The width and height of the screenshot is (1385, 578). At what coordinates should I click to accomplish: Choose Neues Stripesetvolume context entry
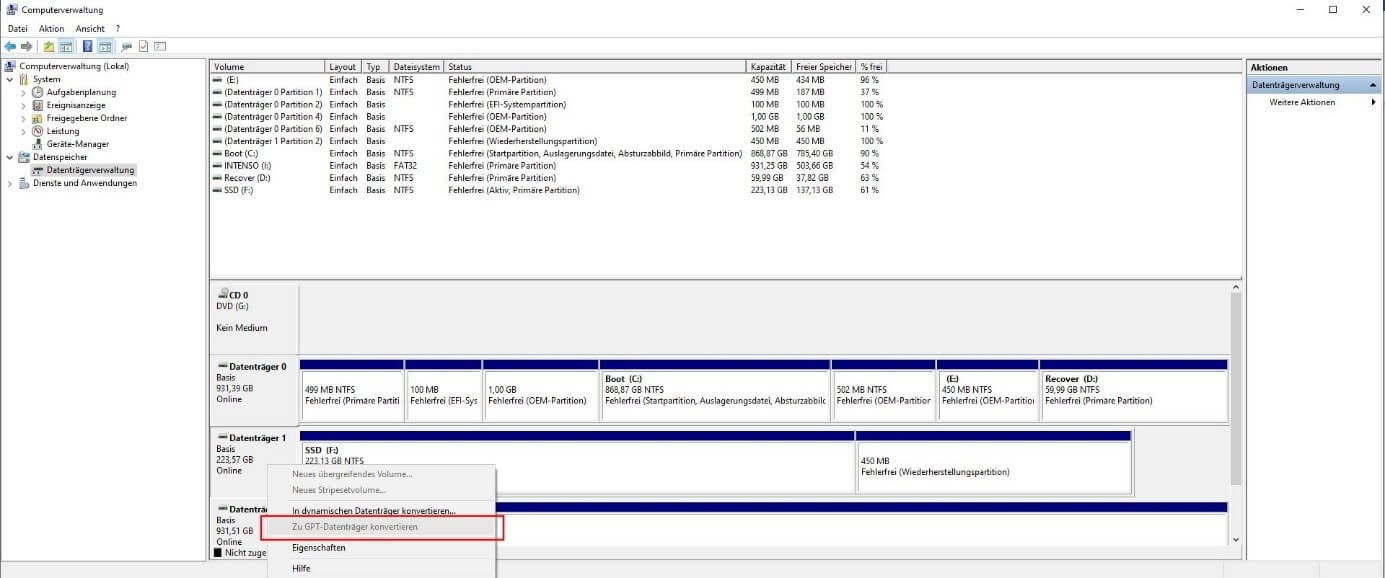tap(381, 490)
